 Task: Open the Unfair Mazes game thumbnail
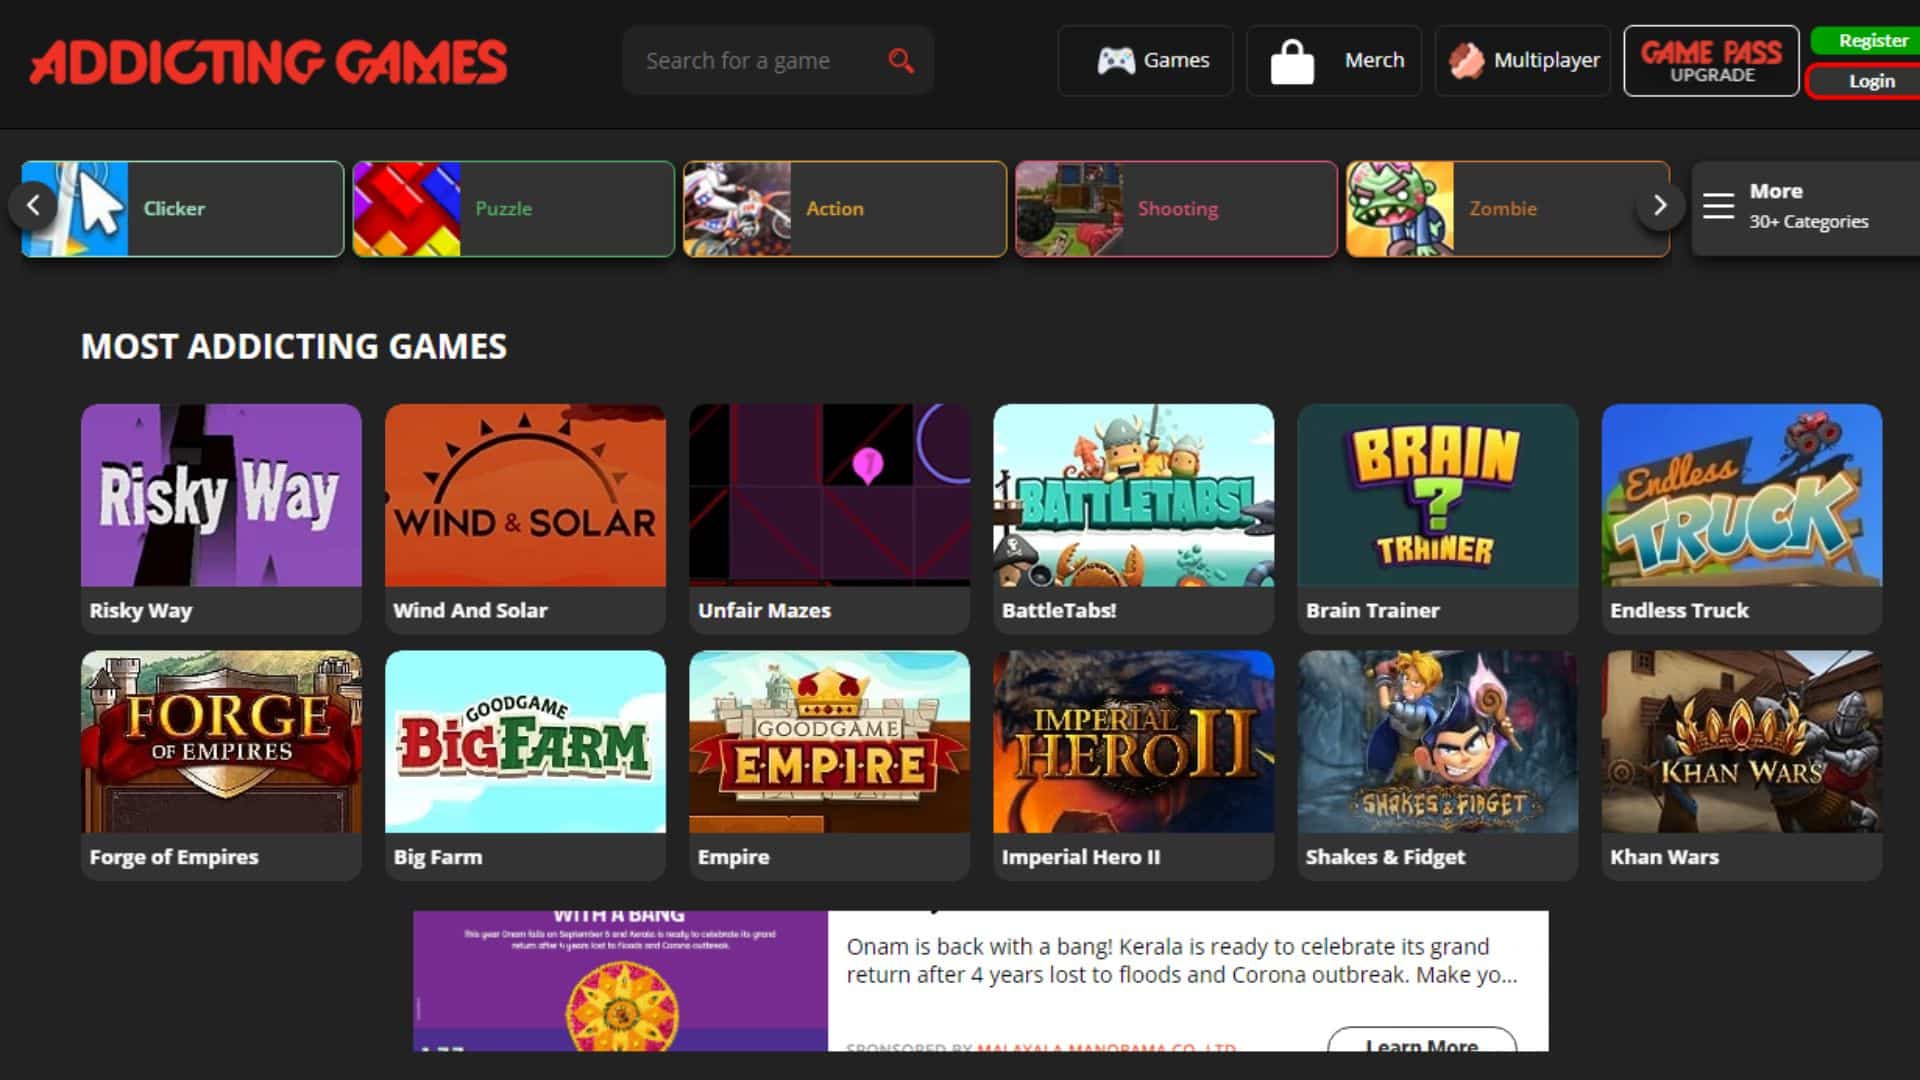tap(829, 495)
